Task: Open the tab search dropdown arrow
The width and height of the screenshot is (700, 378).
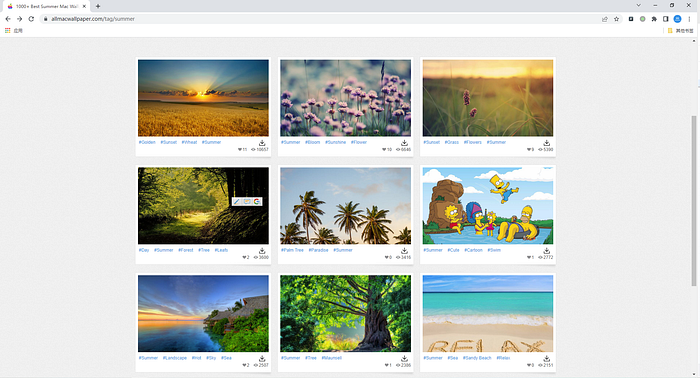Action: [638, 5]
